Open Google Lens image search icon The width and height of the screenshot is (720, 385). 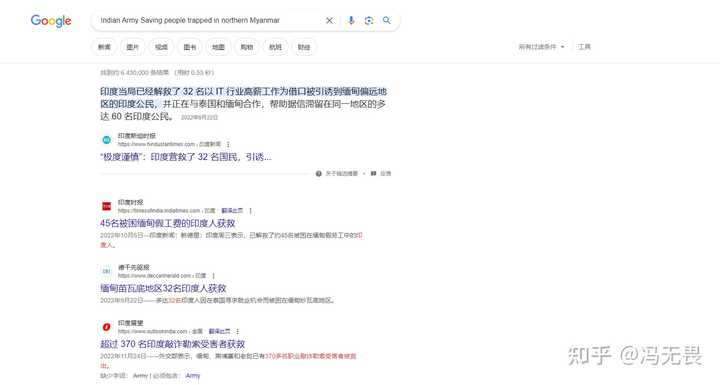369,21
